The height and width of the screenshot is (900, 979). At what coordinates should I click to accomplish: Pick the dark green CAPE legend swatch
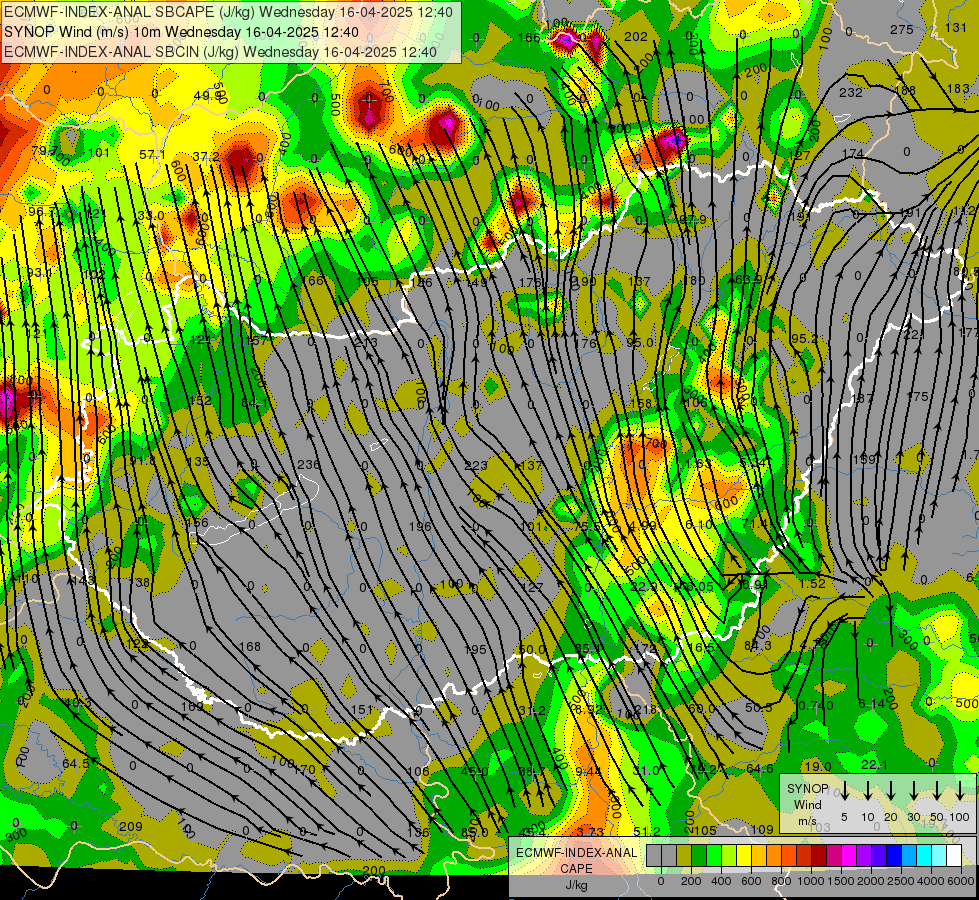699,855
